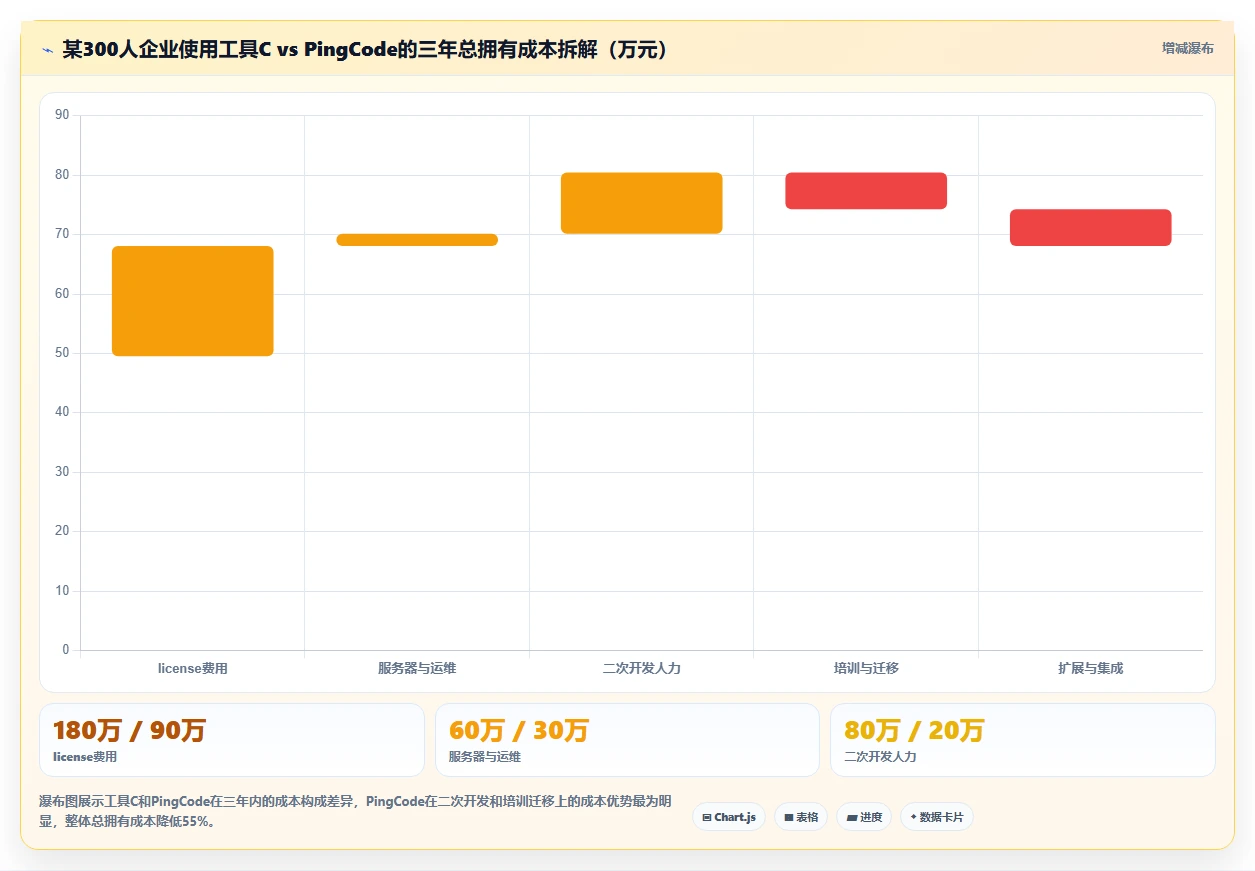Click the 扩展与集成 x-axis label
This screenshot has height=871, width=1255.
pyautogui.click(x=1090, y=668)
